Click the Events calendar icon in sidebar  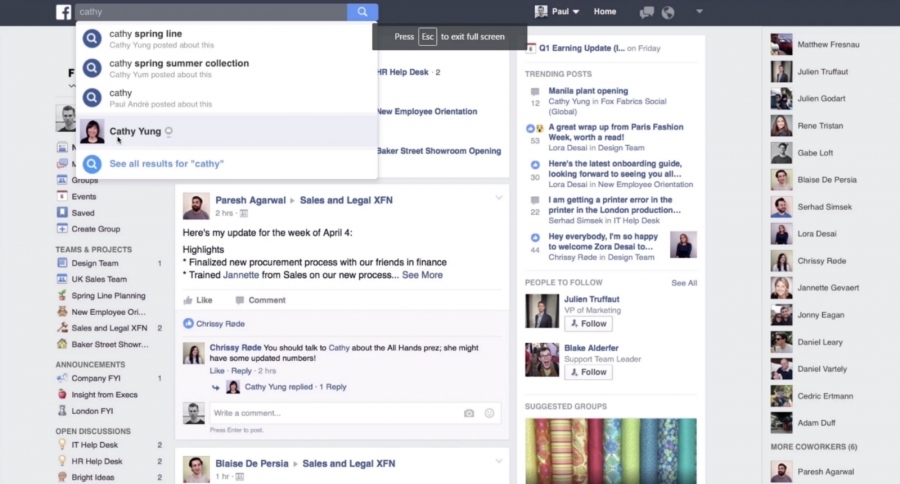tap(62, 196)
